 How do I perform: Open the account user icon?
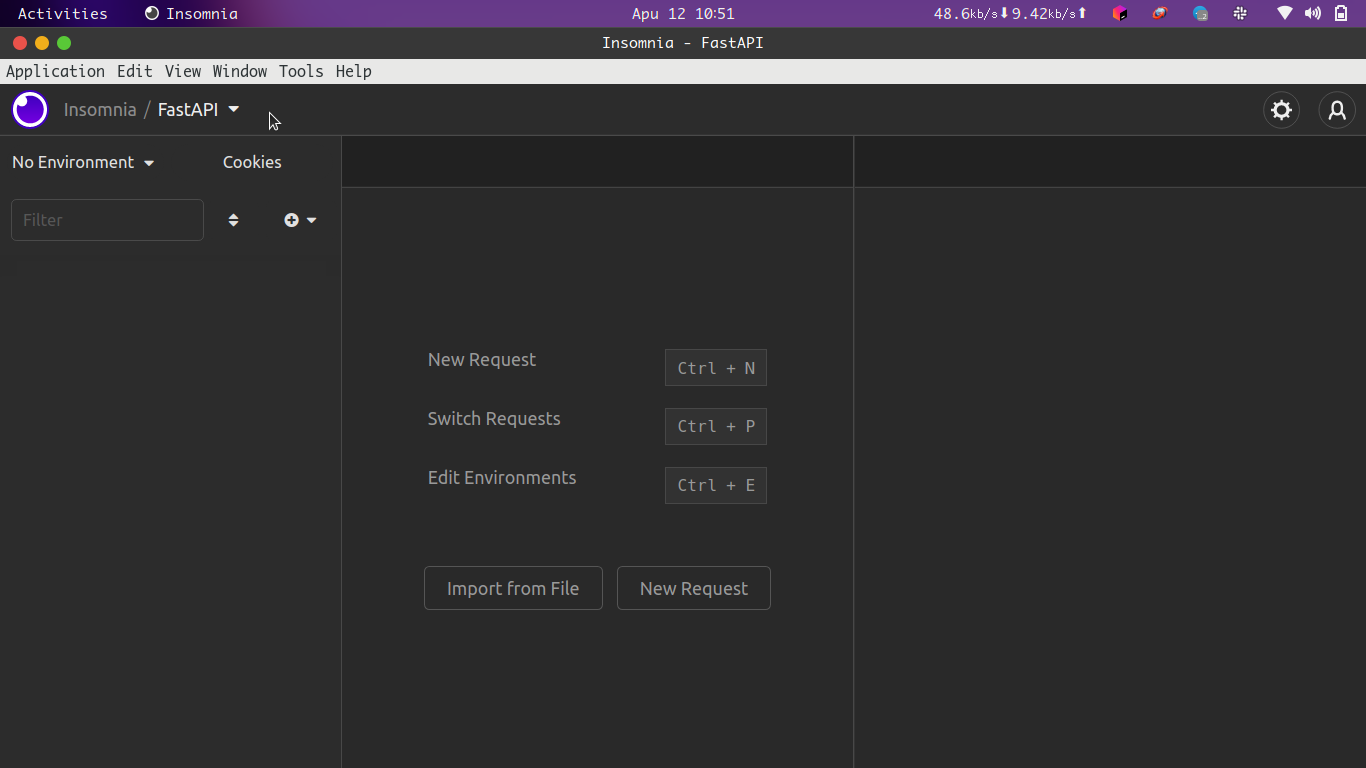coord(1337,110)
